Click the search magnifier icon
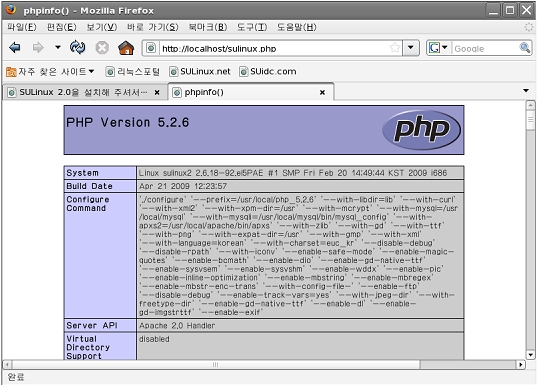The image size is (537, 386). (x=525, y=48)
